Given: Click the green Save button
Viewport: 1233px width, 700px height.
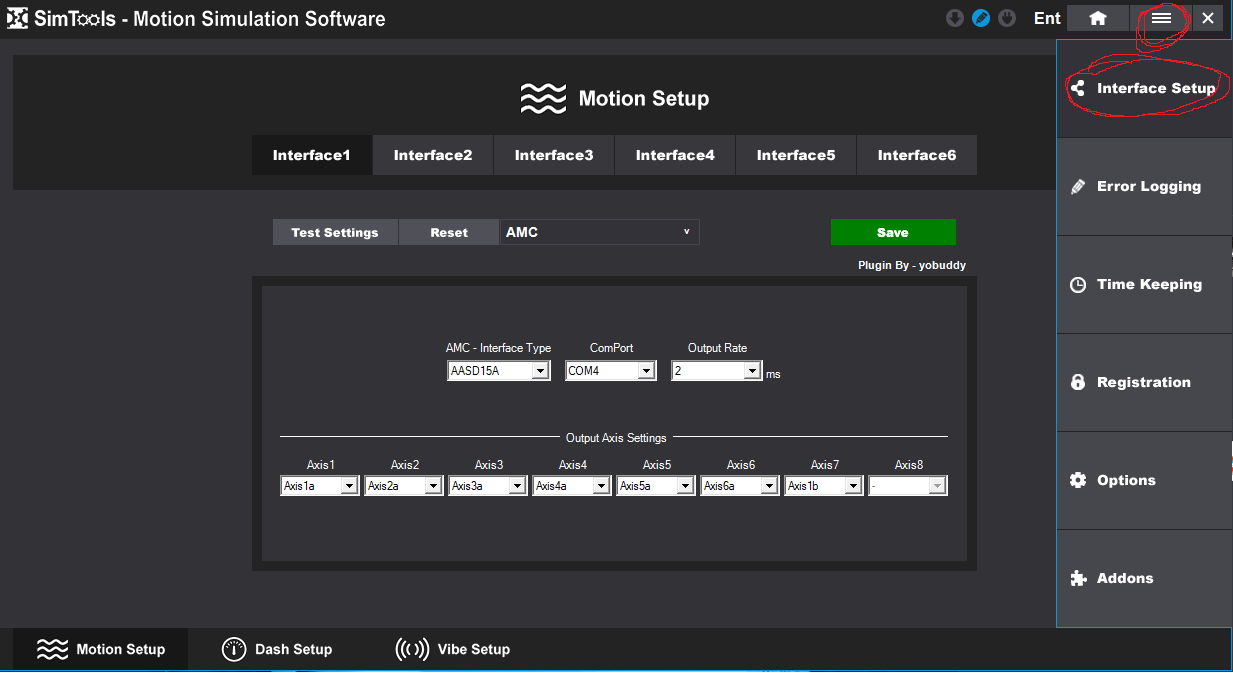Looking at the screenshot, I should tap(893, 232).
